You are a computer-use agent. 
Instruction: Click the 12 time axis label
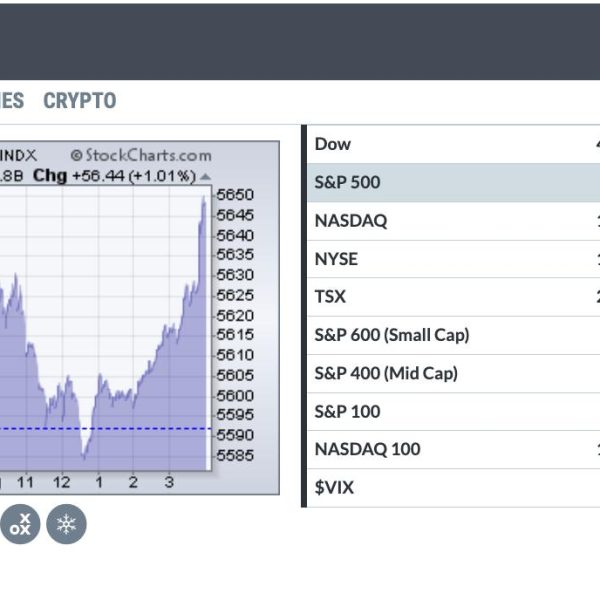click(62, 483)
